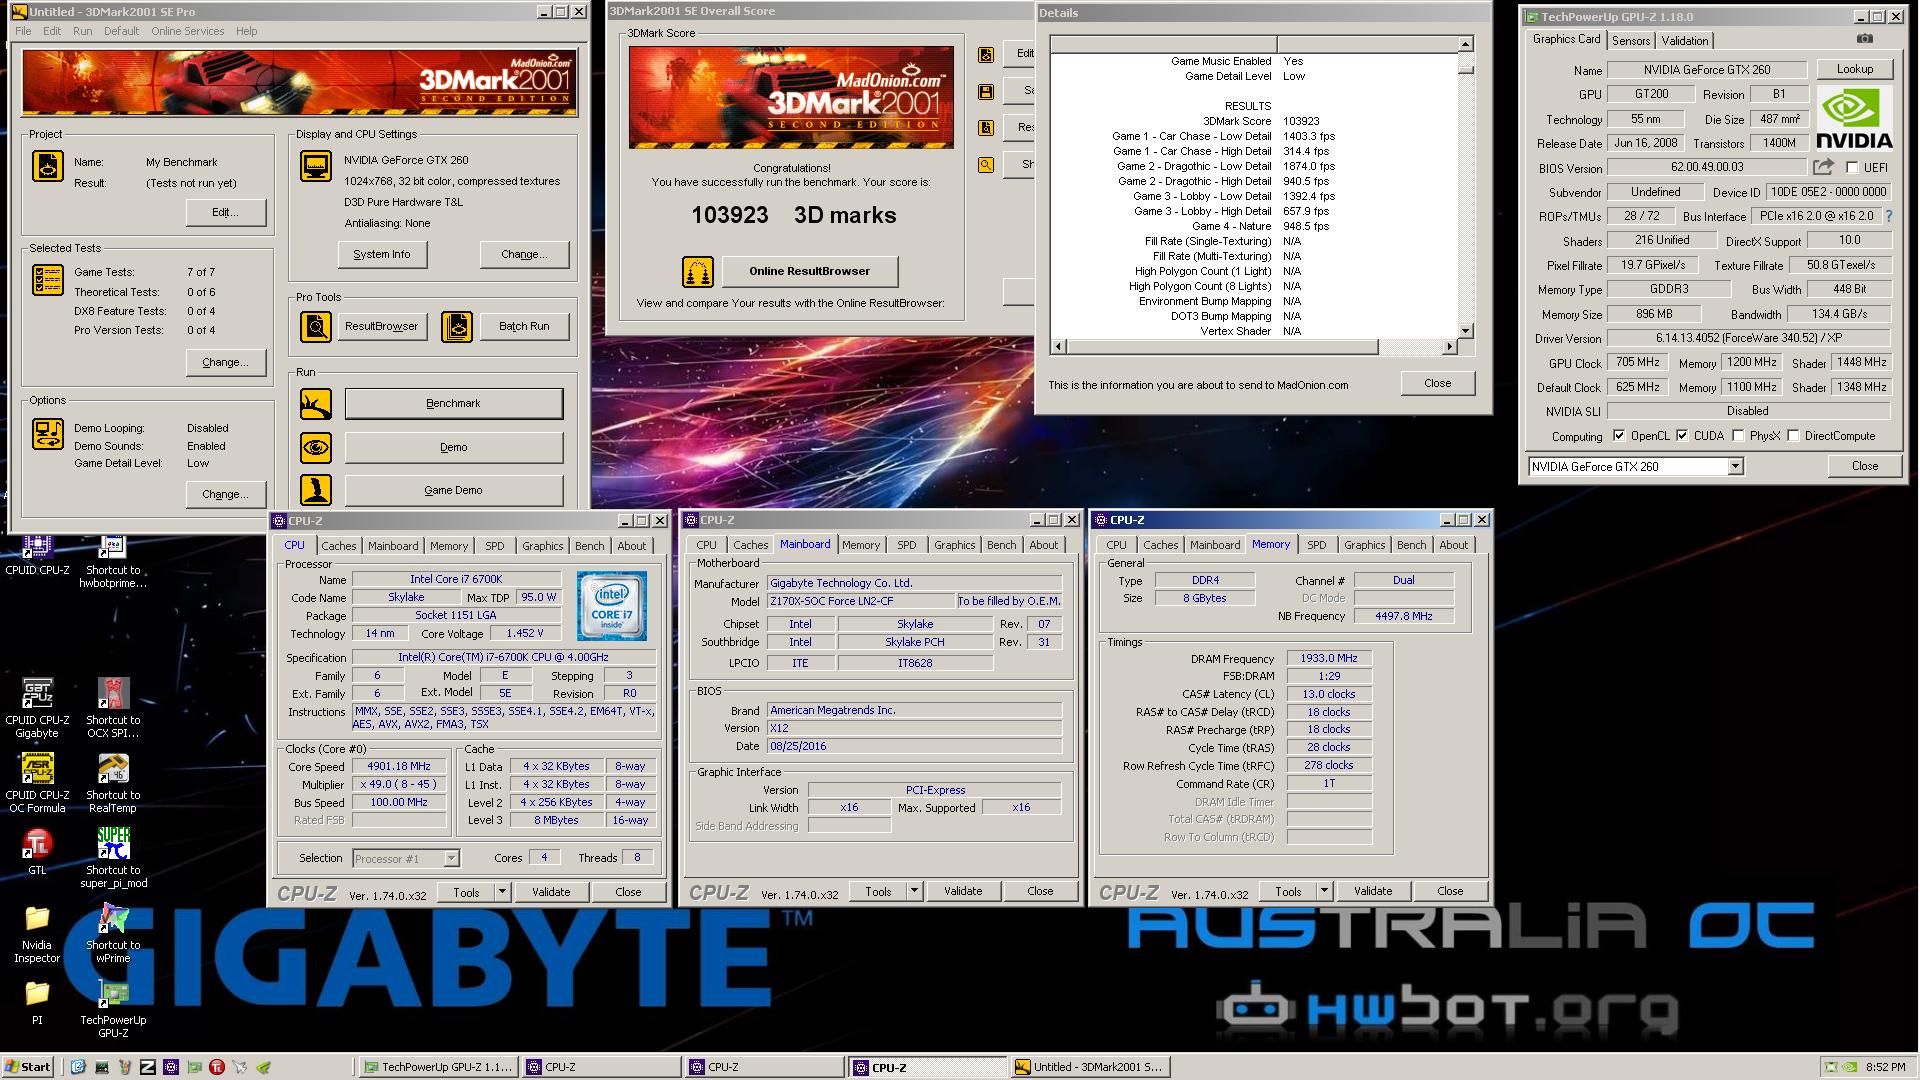Screen dimensions: 1920x1080
Task: Open the Help menu in 3DMark2001
Action: 246,31
